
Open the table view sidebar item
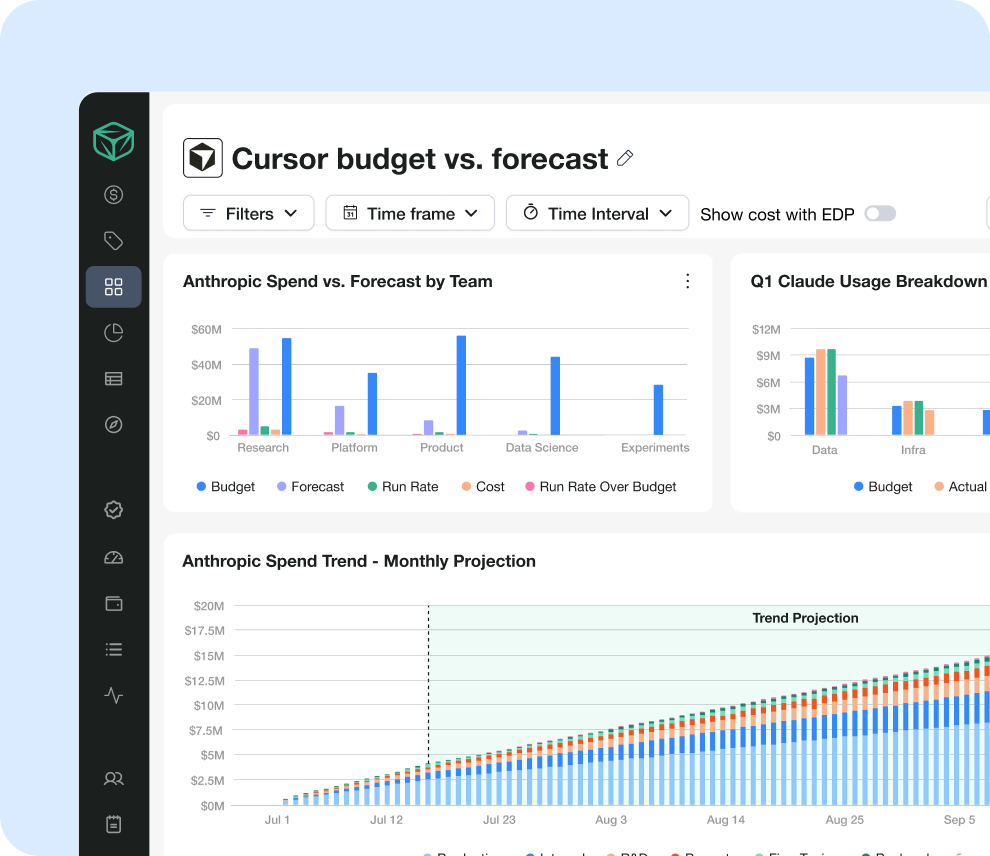[114, 379]
